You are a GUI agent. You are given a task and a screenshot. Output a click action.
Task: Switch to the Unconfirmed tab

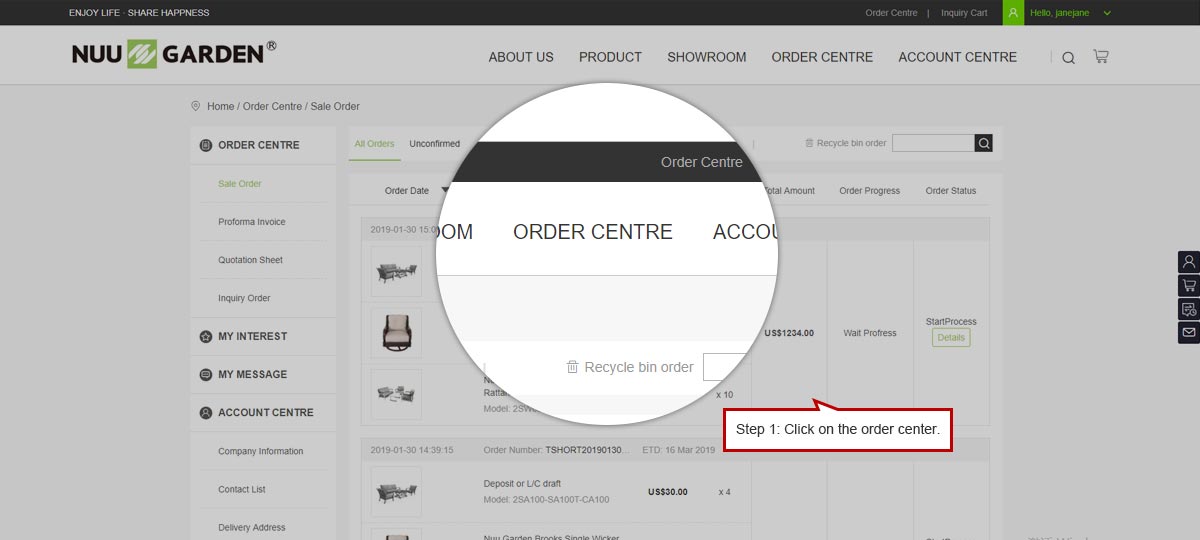tap(435, 144)
